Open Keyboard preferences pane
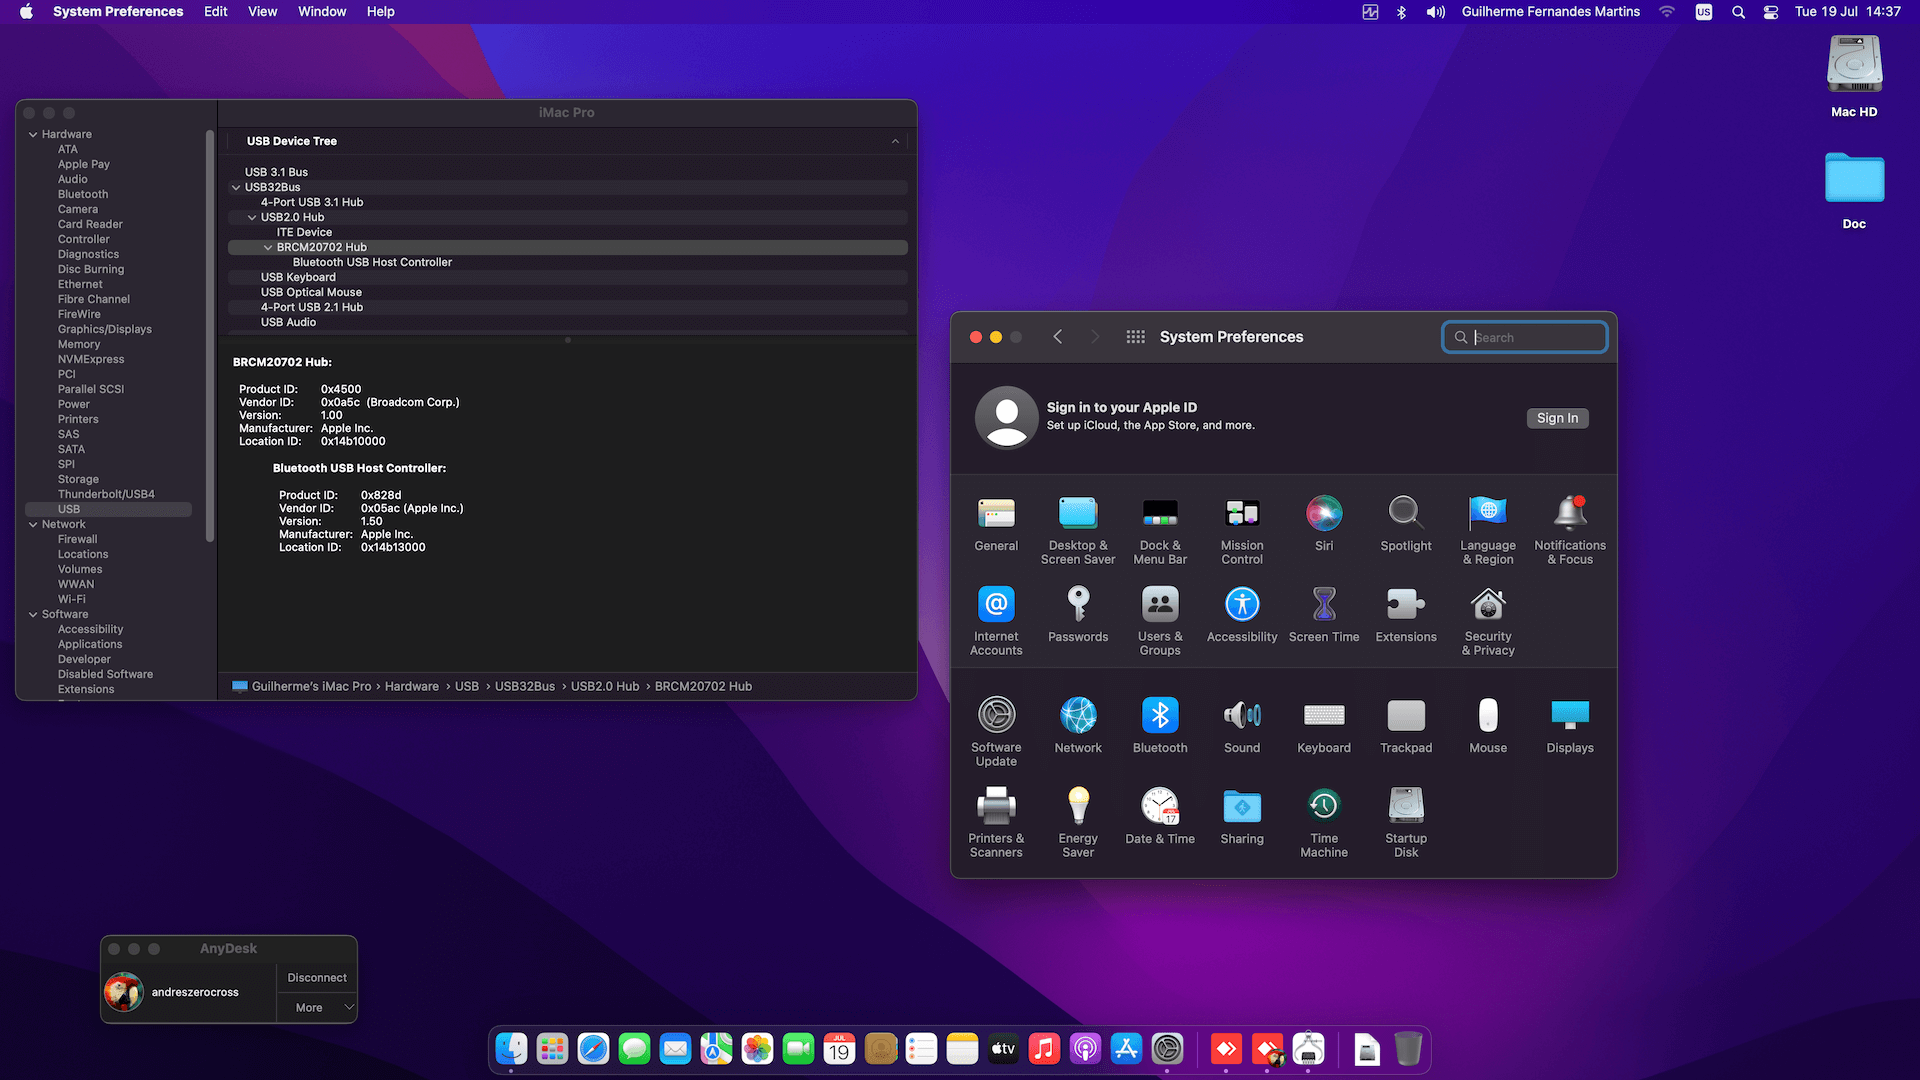Image resolution: width=1920 pixels, height=1080 pixels. click(x=1324, y=726)
